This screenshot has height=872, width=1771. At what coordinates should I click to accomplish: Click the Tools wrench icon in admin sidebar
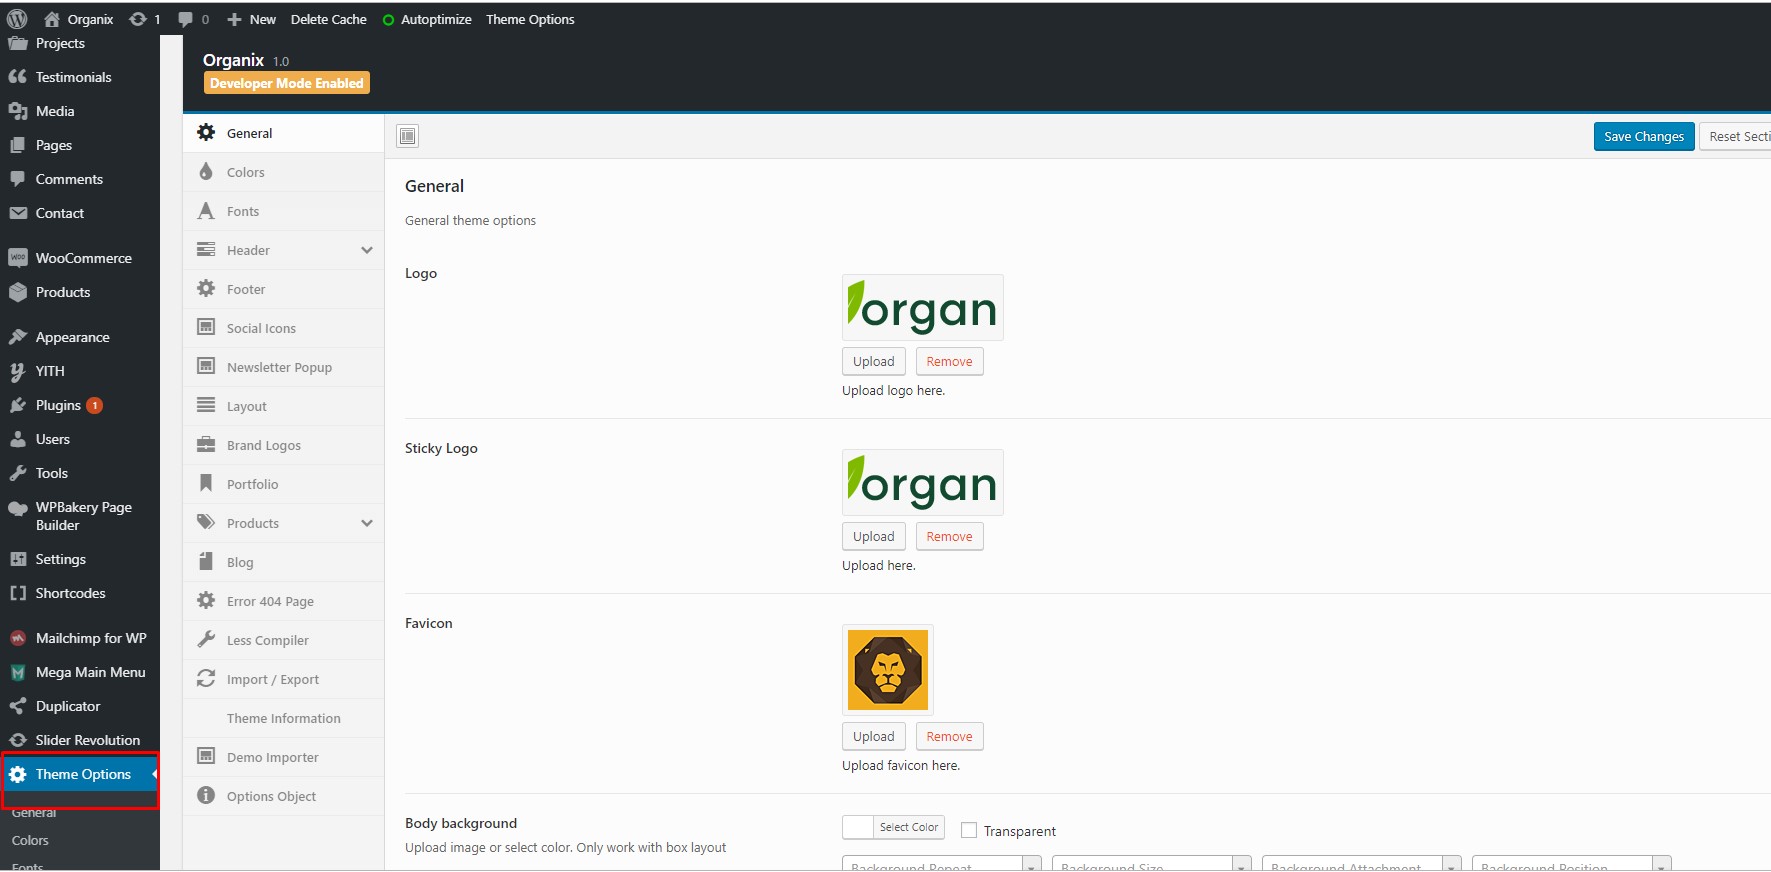pos(18,473)
